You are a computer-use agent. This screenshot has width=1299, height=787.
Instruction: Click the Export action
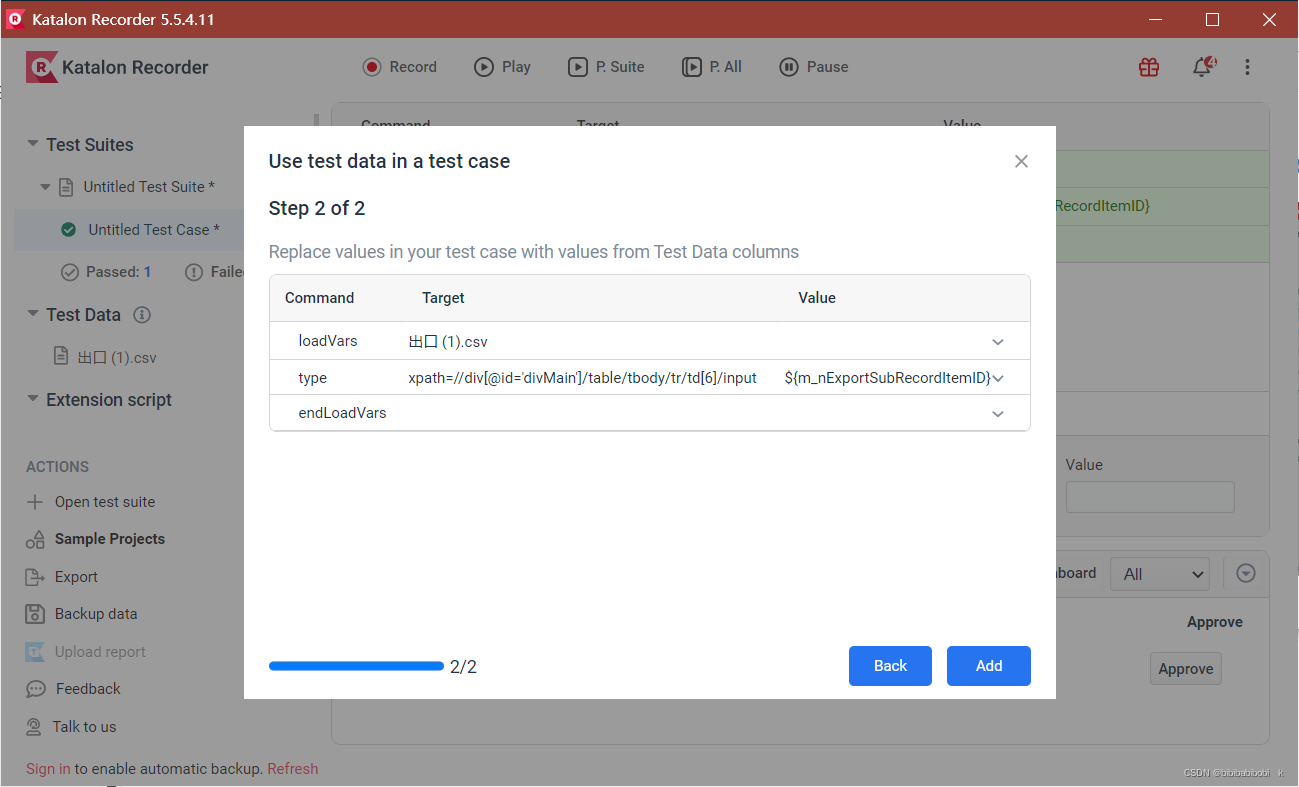coord(76,577)
